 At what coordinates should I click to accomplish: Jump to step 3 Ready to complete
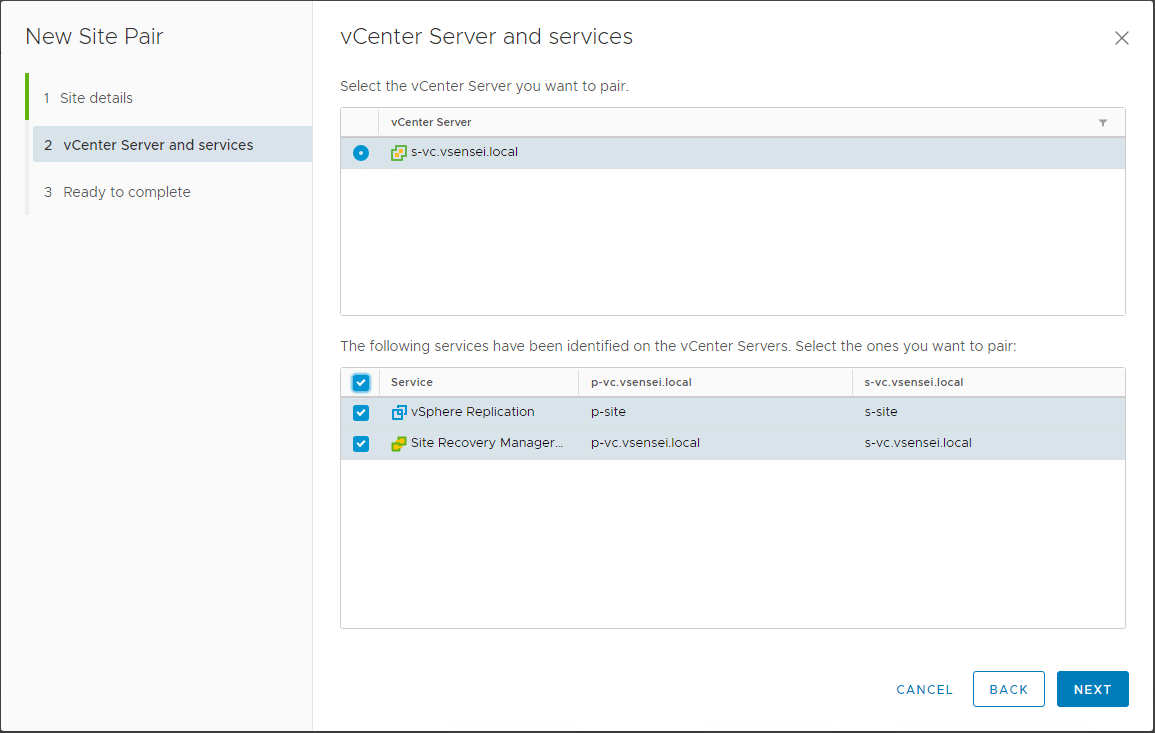tap(126, 192)
